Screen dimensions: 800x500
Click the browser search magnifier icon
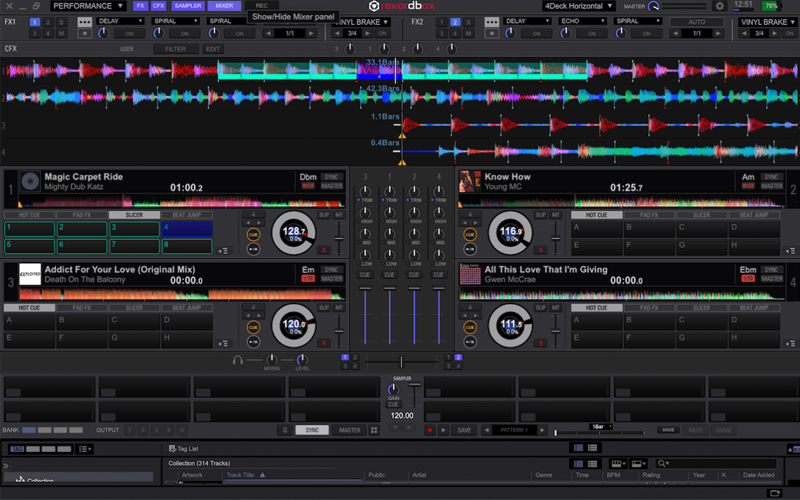(661, 463)
